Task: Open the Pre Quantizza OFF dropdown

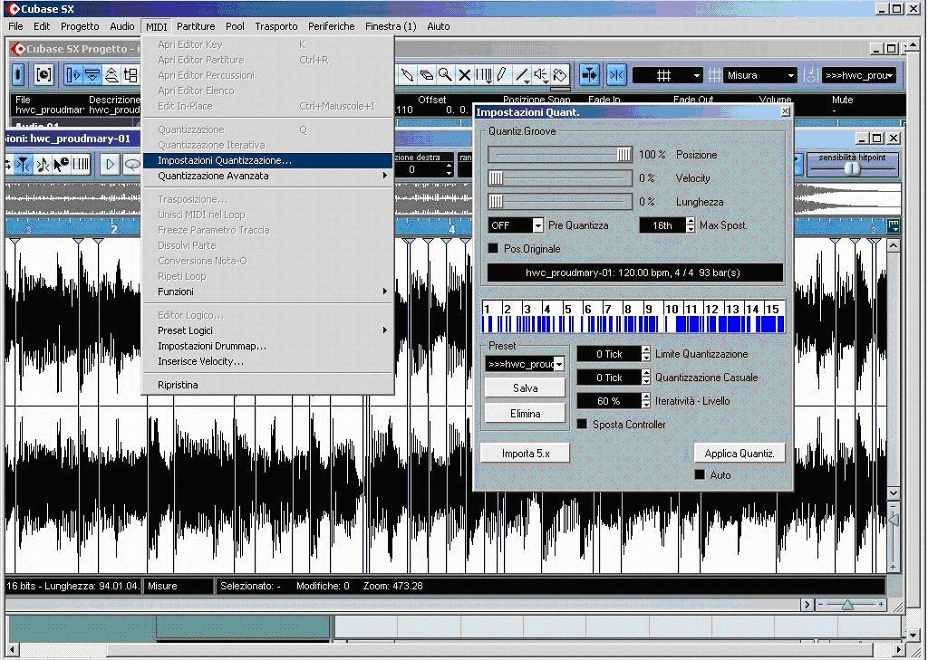Action: click(538, 226)
